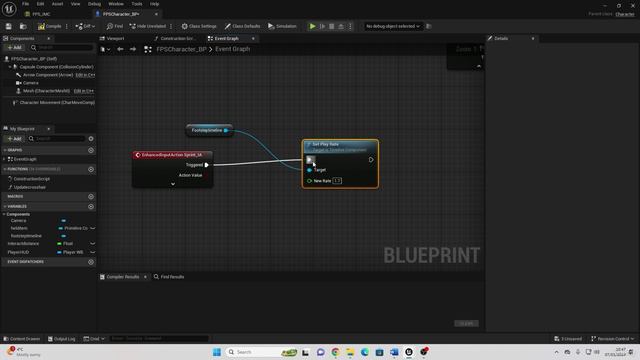Screen dimensions: 640x360
Task: Open play mode options menu
Action: (x=350, y=26)
